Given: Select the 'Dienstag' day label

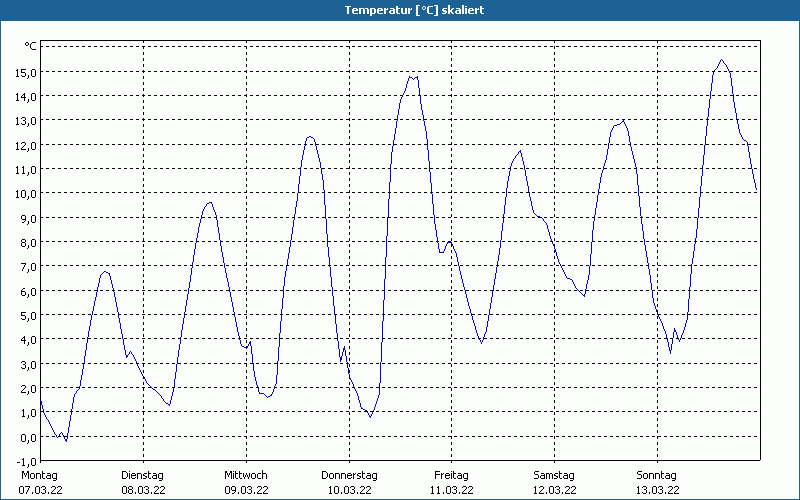Looking at the screenshot, I should click(x=142, y=476).
